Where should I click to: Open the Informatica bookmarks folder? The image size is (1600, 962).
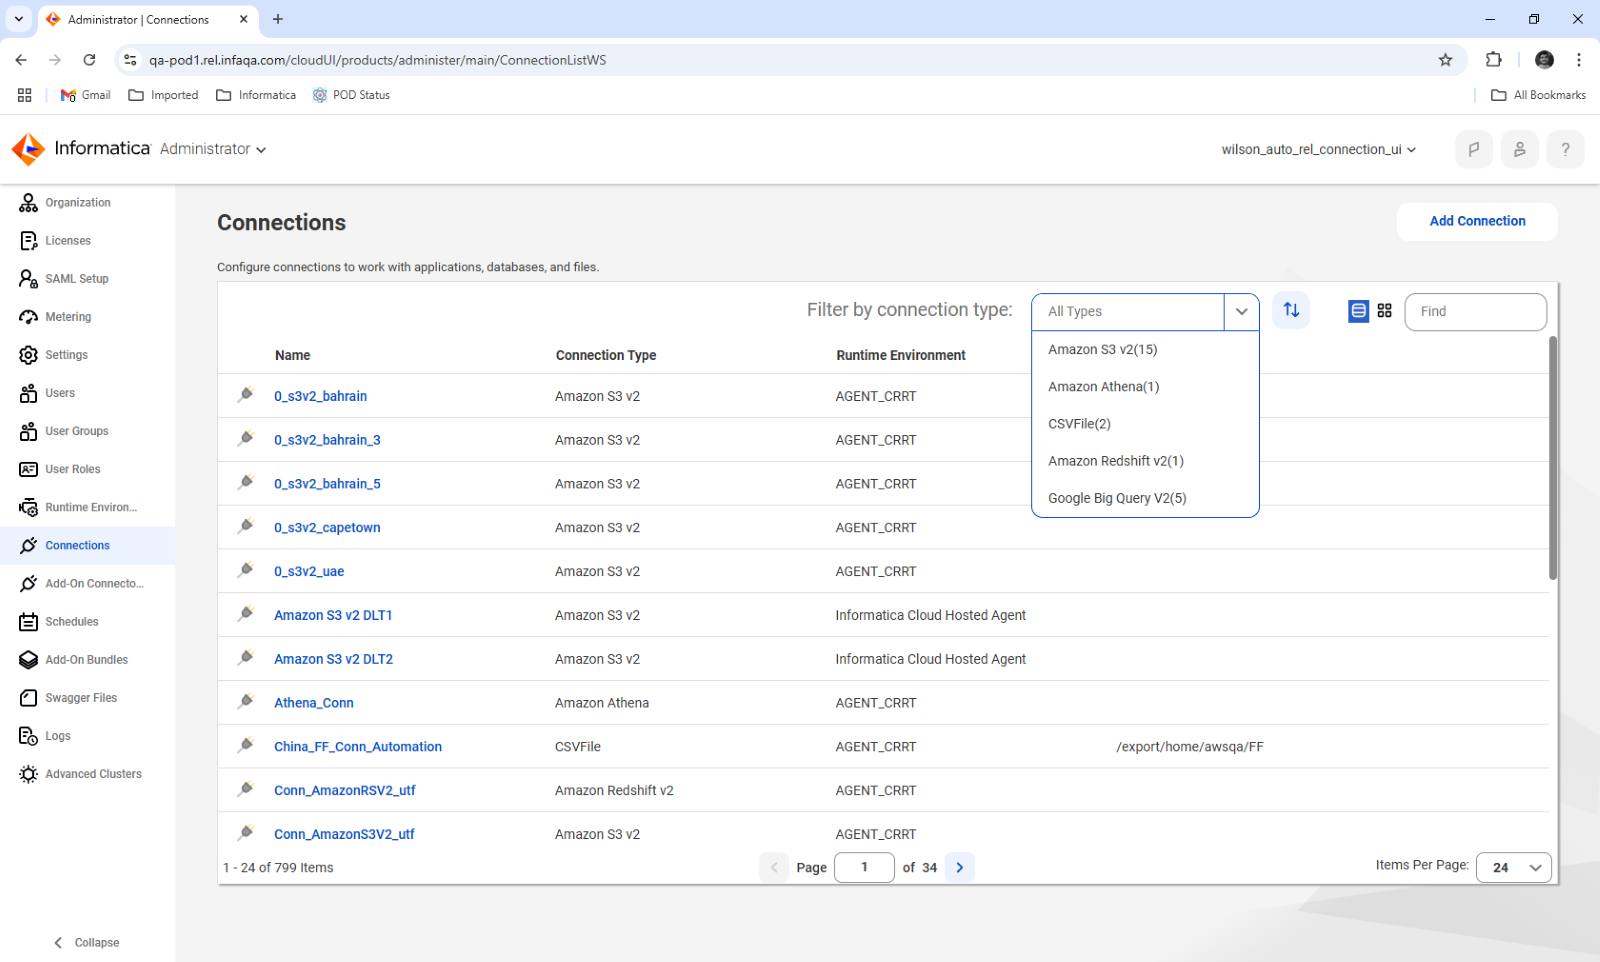pos(256,95)
